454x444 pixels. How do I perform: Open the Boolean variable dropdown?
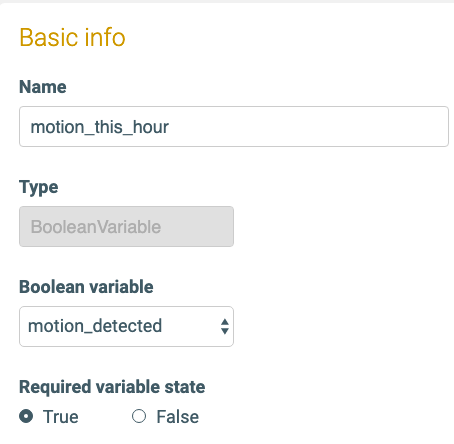126,326
